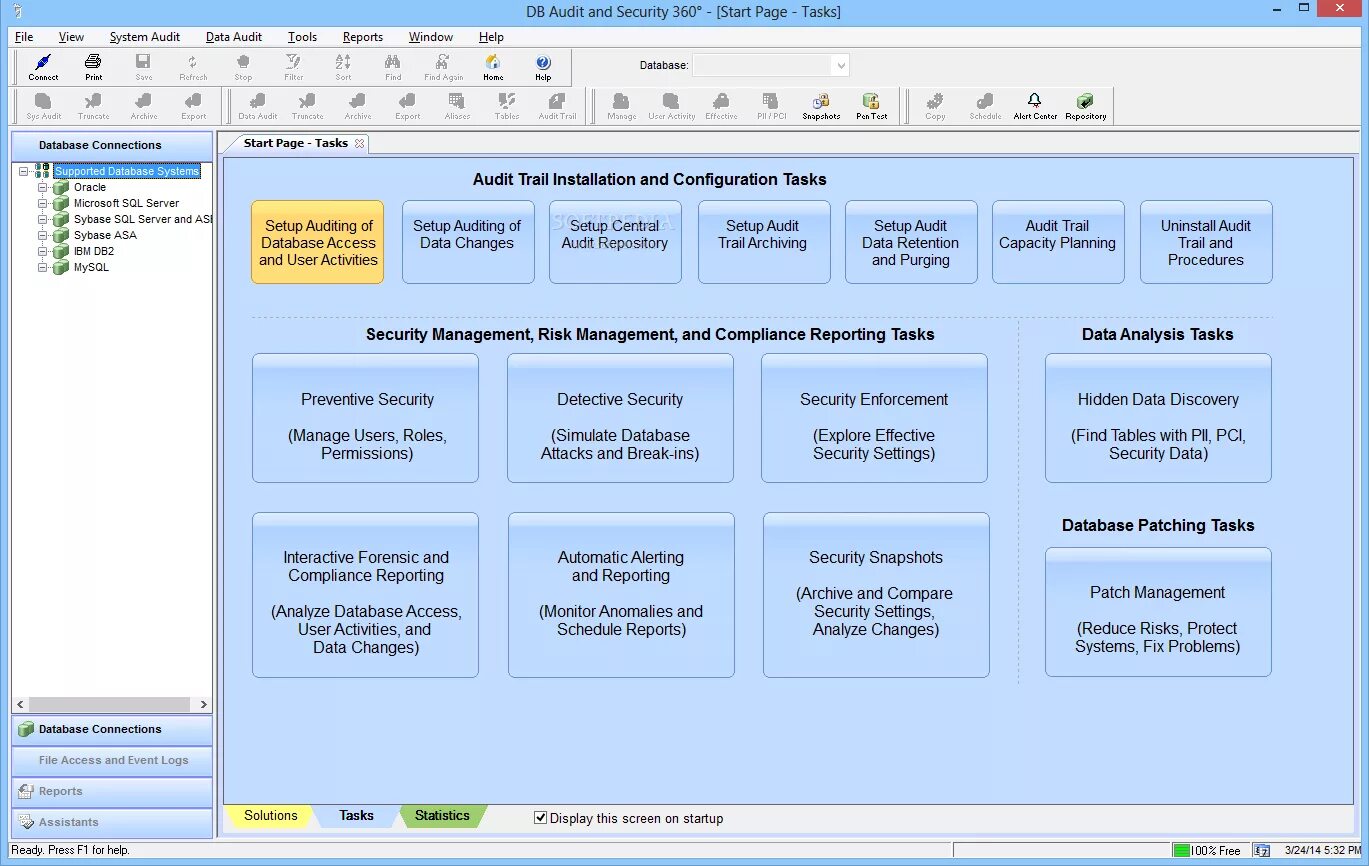The width and height of the screenshot is (1369, 866).
Task: Open Uninstall Audit Trail and Procedures task
Action: coord(1206,242)
